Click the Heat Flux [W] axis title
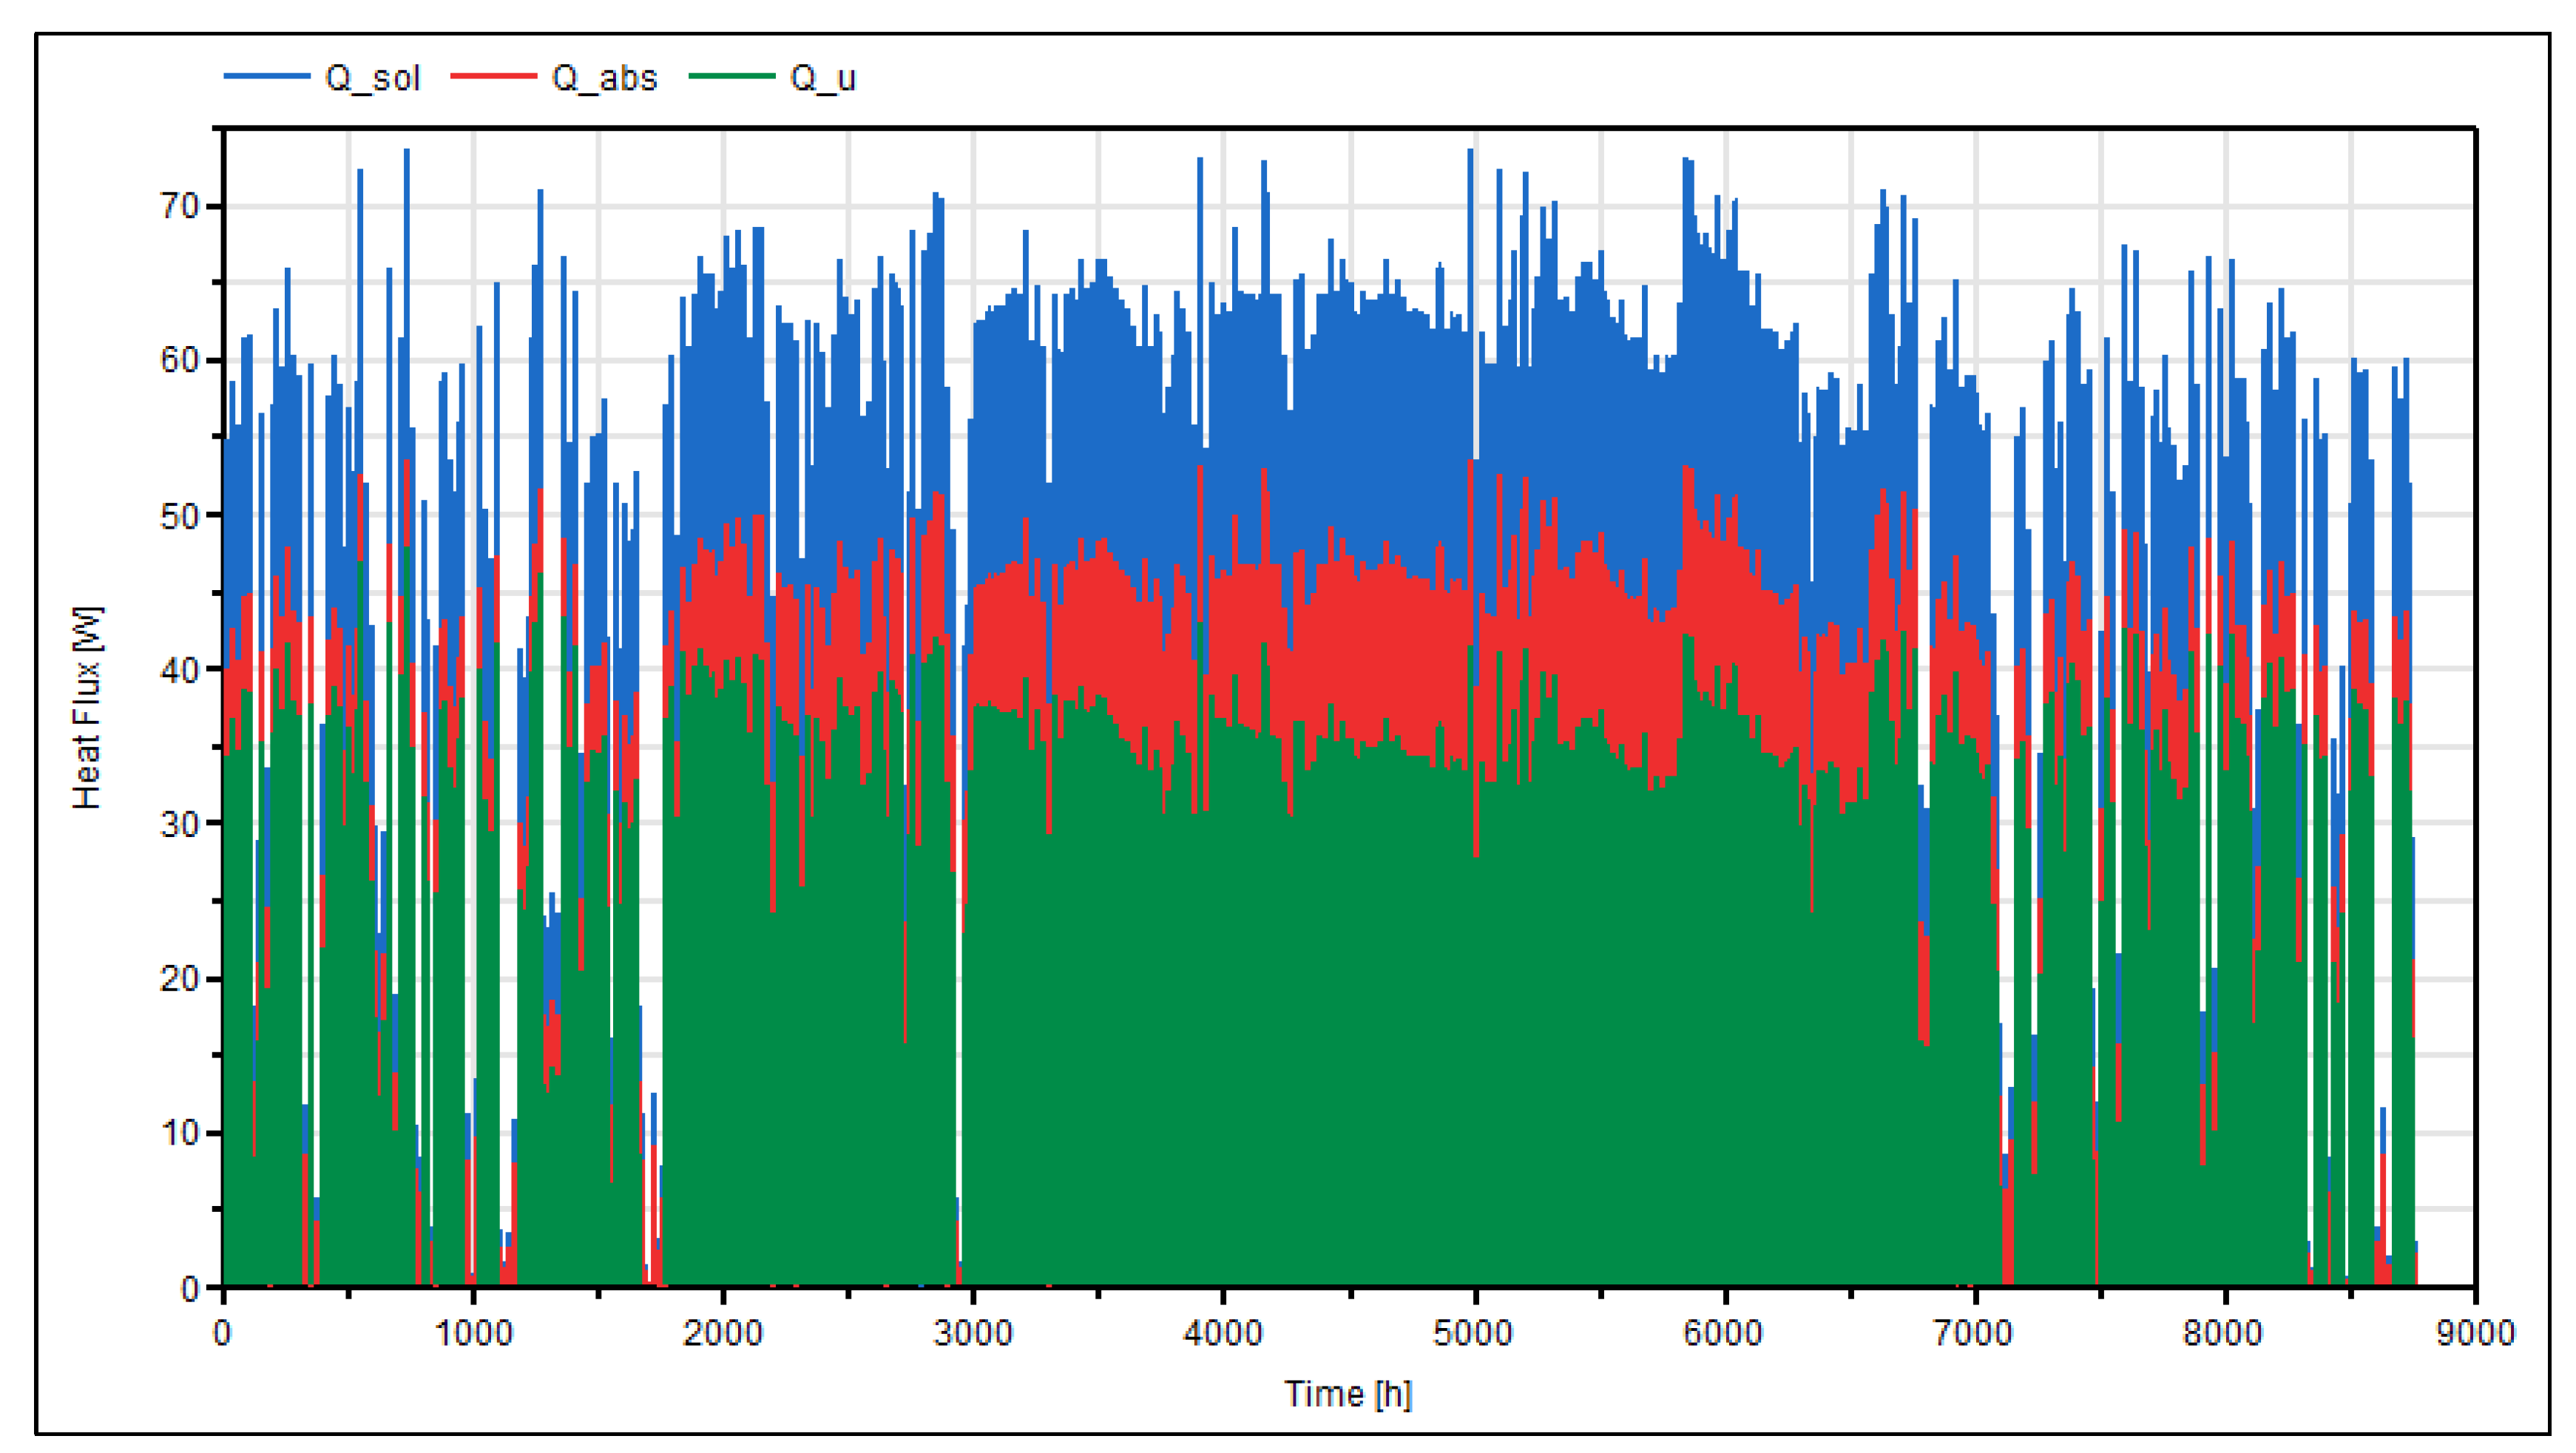The image size is (2576, 1453). point(87,707)
